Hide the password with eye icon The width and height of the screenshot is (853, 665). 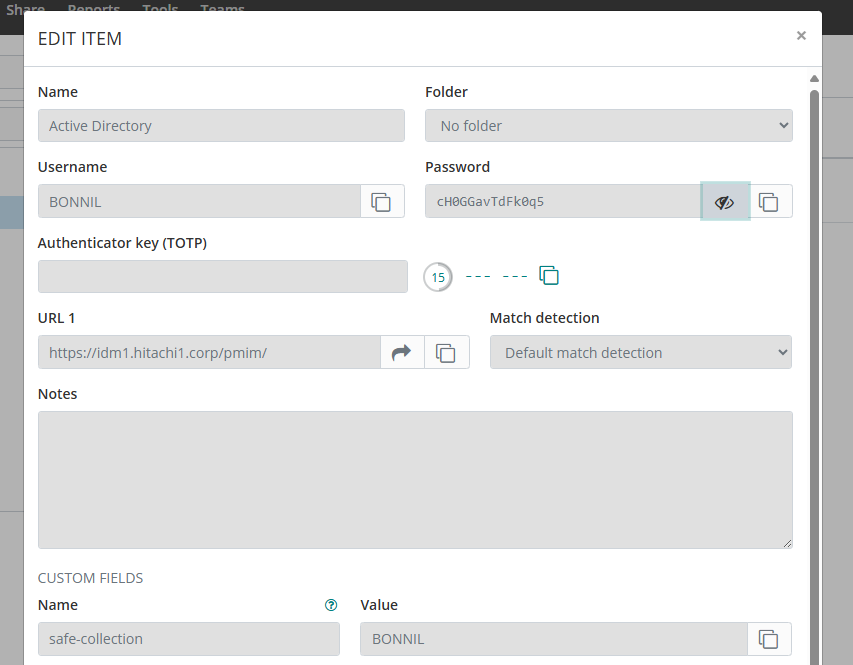(725, 201)
